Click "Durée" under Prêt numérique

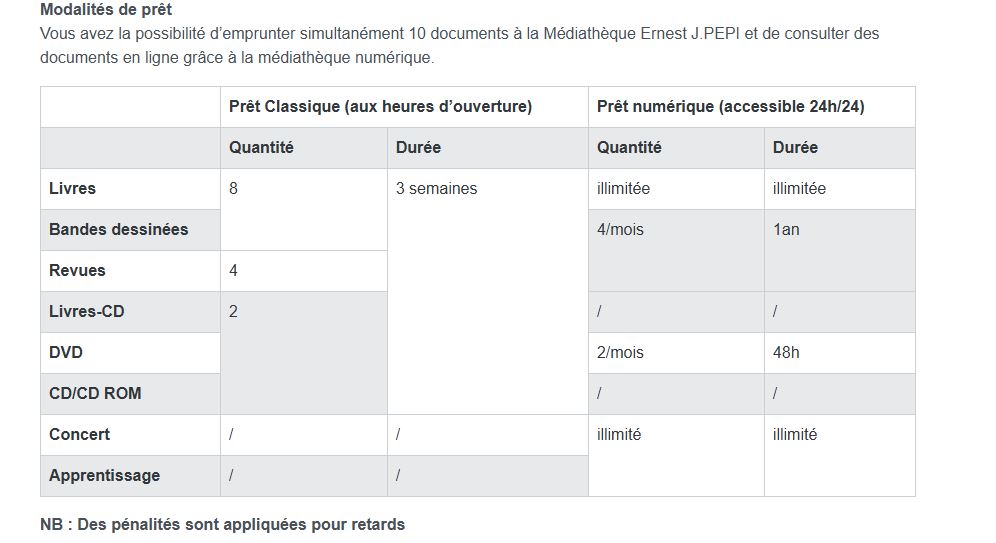pos(795,147)
